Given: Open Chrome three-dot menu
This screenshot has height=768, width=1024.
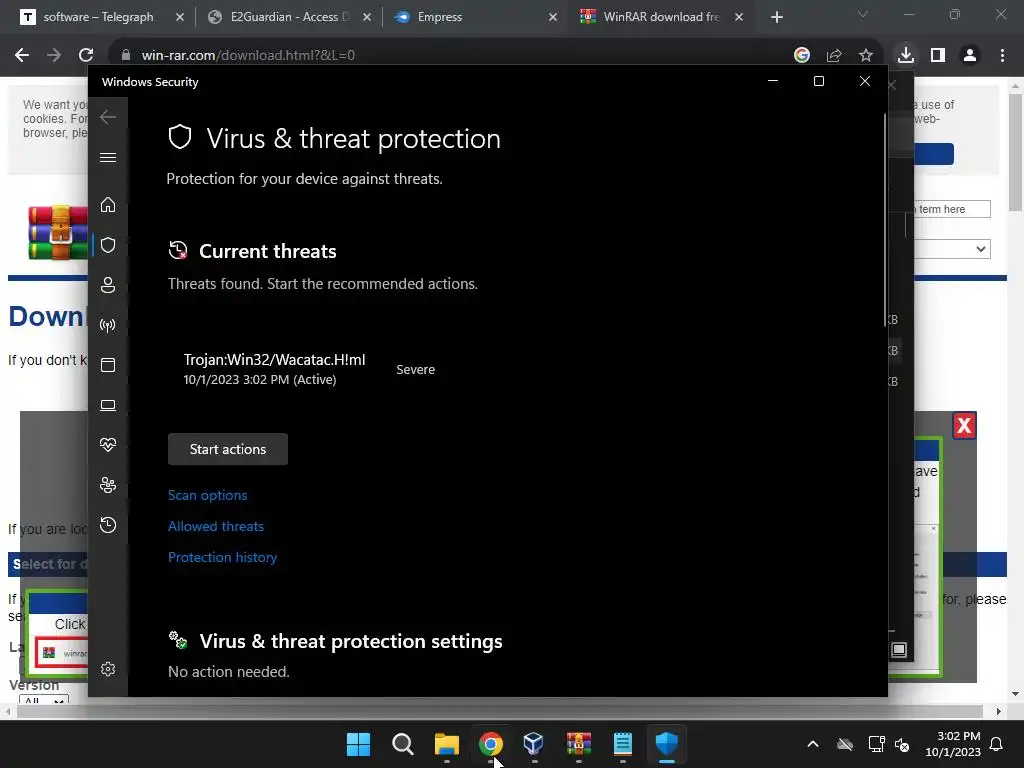Looking at the screenshot, I should tap(1002, 55).
